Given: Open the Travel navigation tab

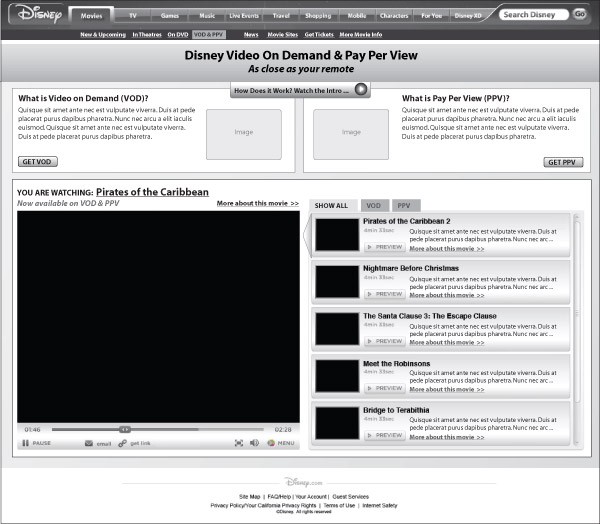Looking at the screenshot, I should (281, 16).
